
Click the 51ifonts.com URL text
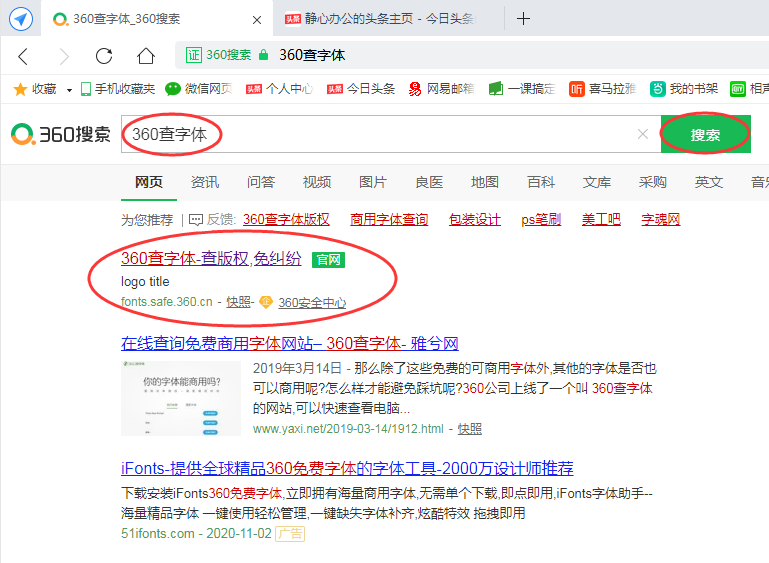pos(157,534)
